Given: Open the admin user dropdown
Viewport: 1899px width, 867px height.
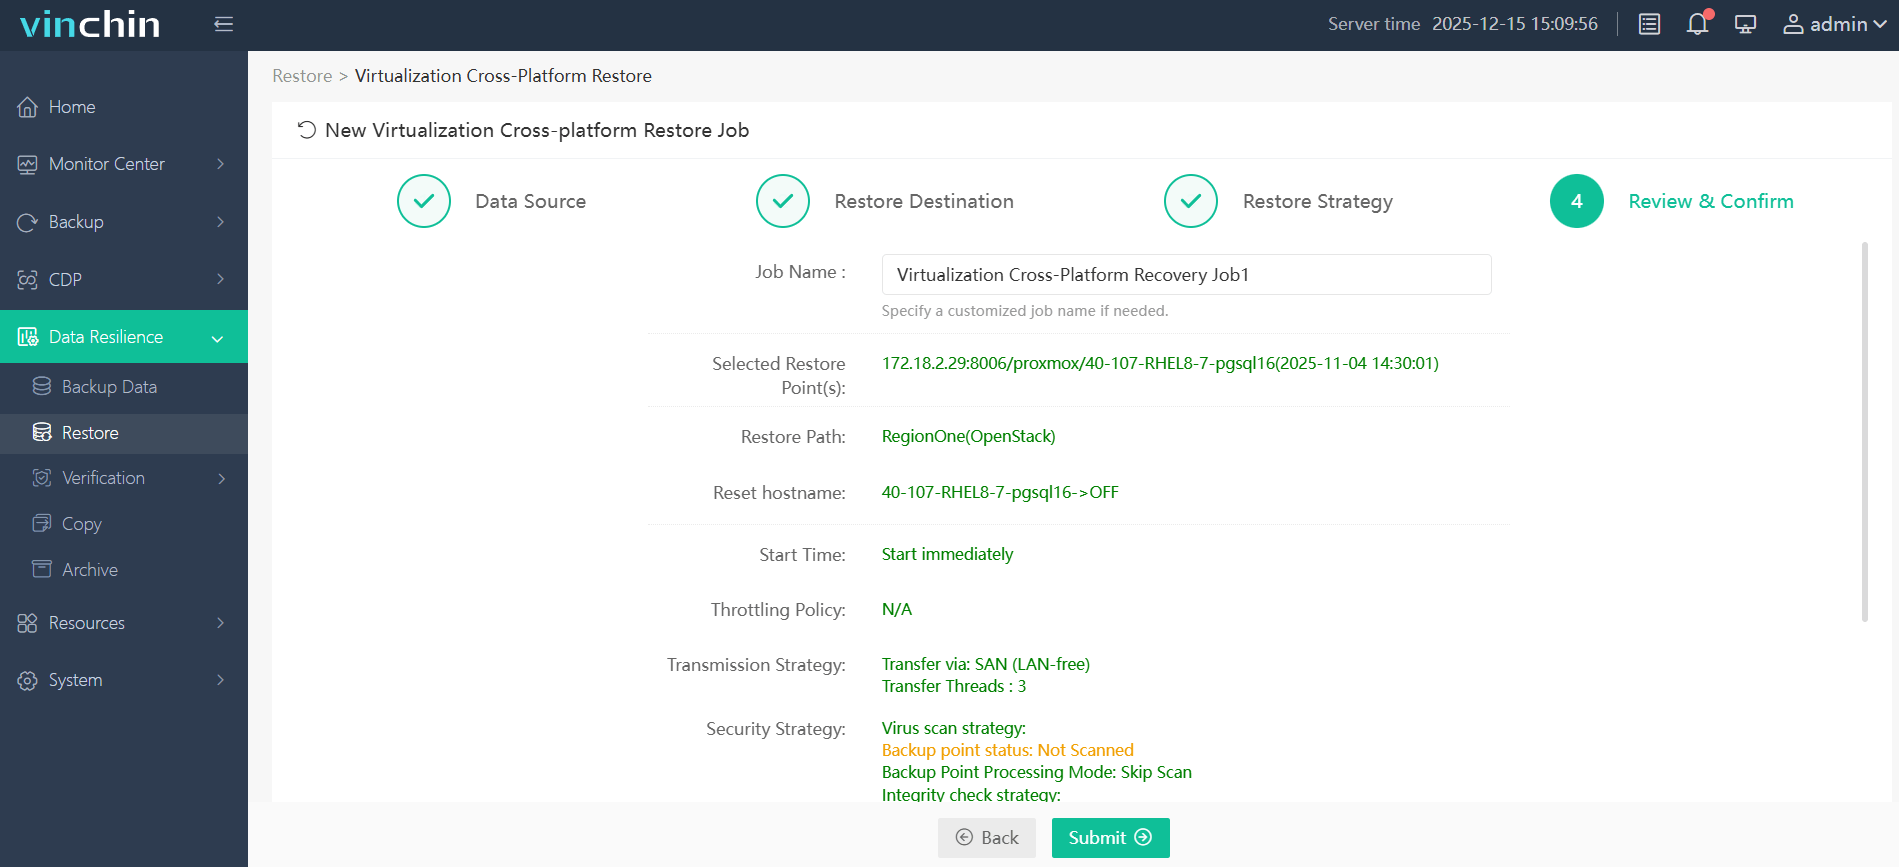Looking at the screenshot, I should [x=1834, y=24].
